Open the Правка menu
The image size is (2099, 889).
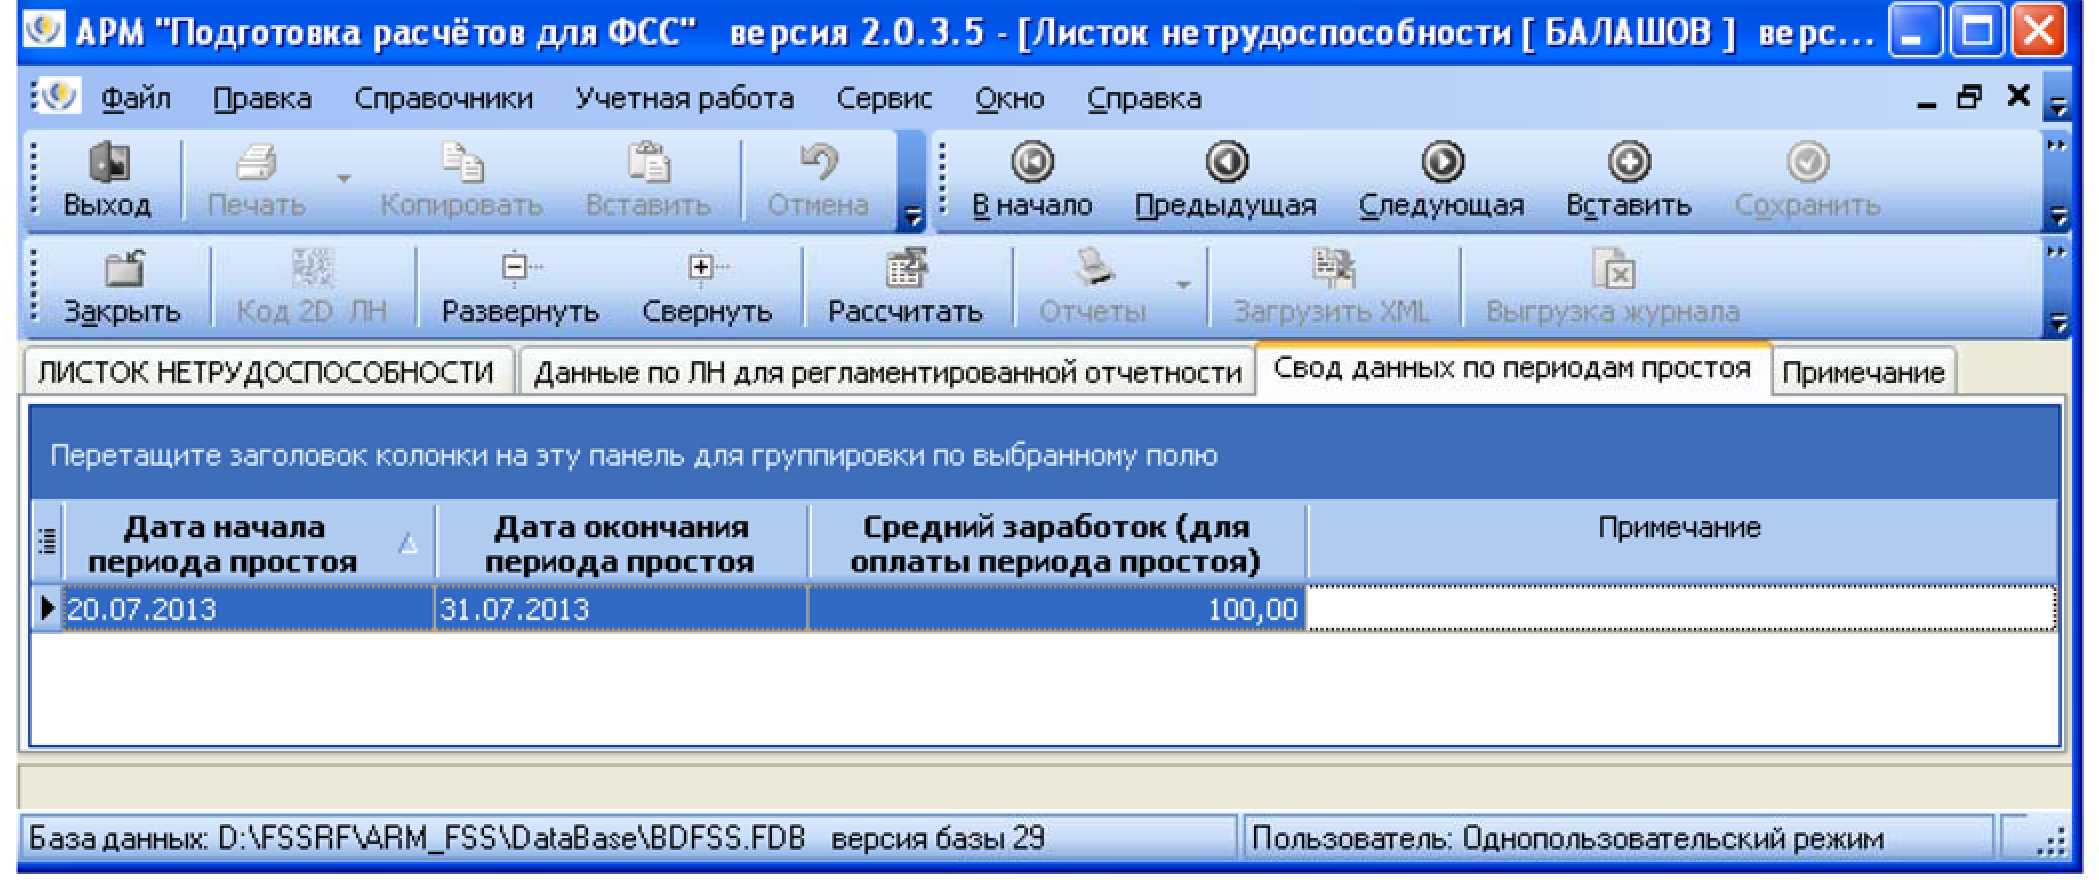262,98
